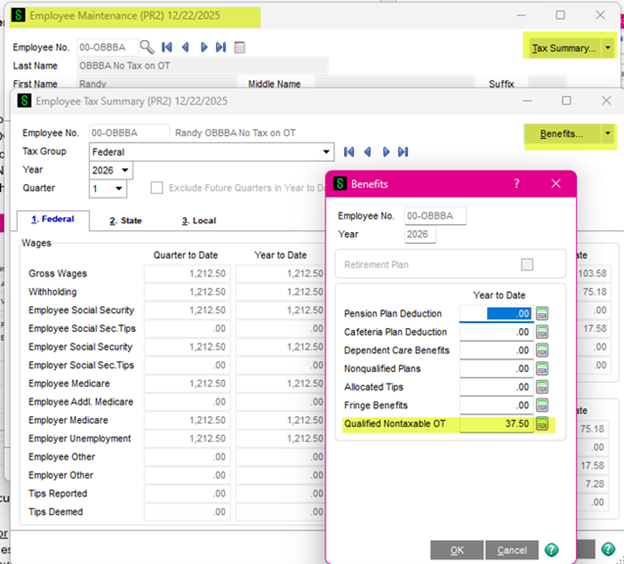Open the Benefits button dropdown arrow
The height and width of the screenshot is (564, 624).
pos(607,133)
